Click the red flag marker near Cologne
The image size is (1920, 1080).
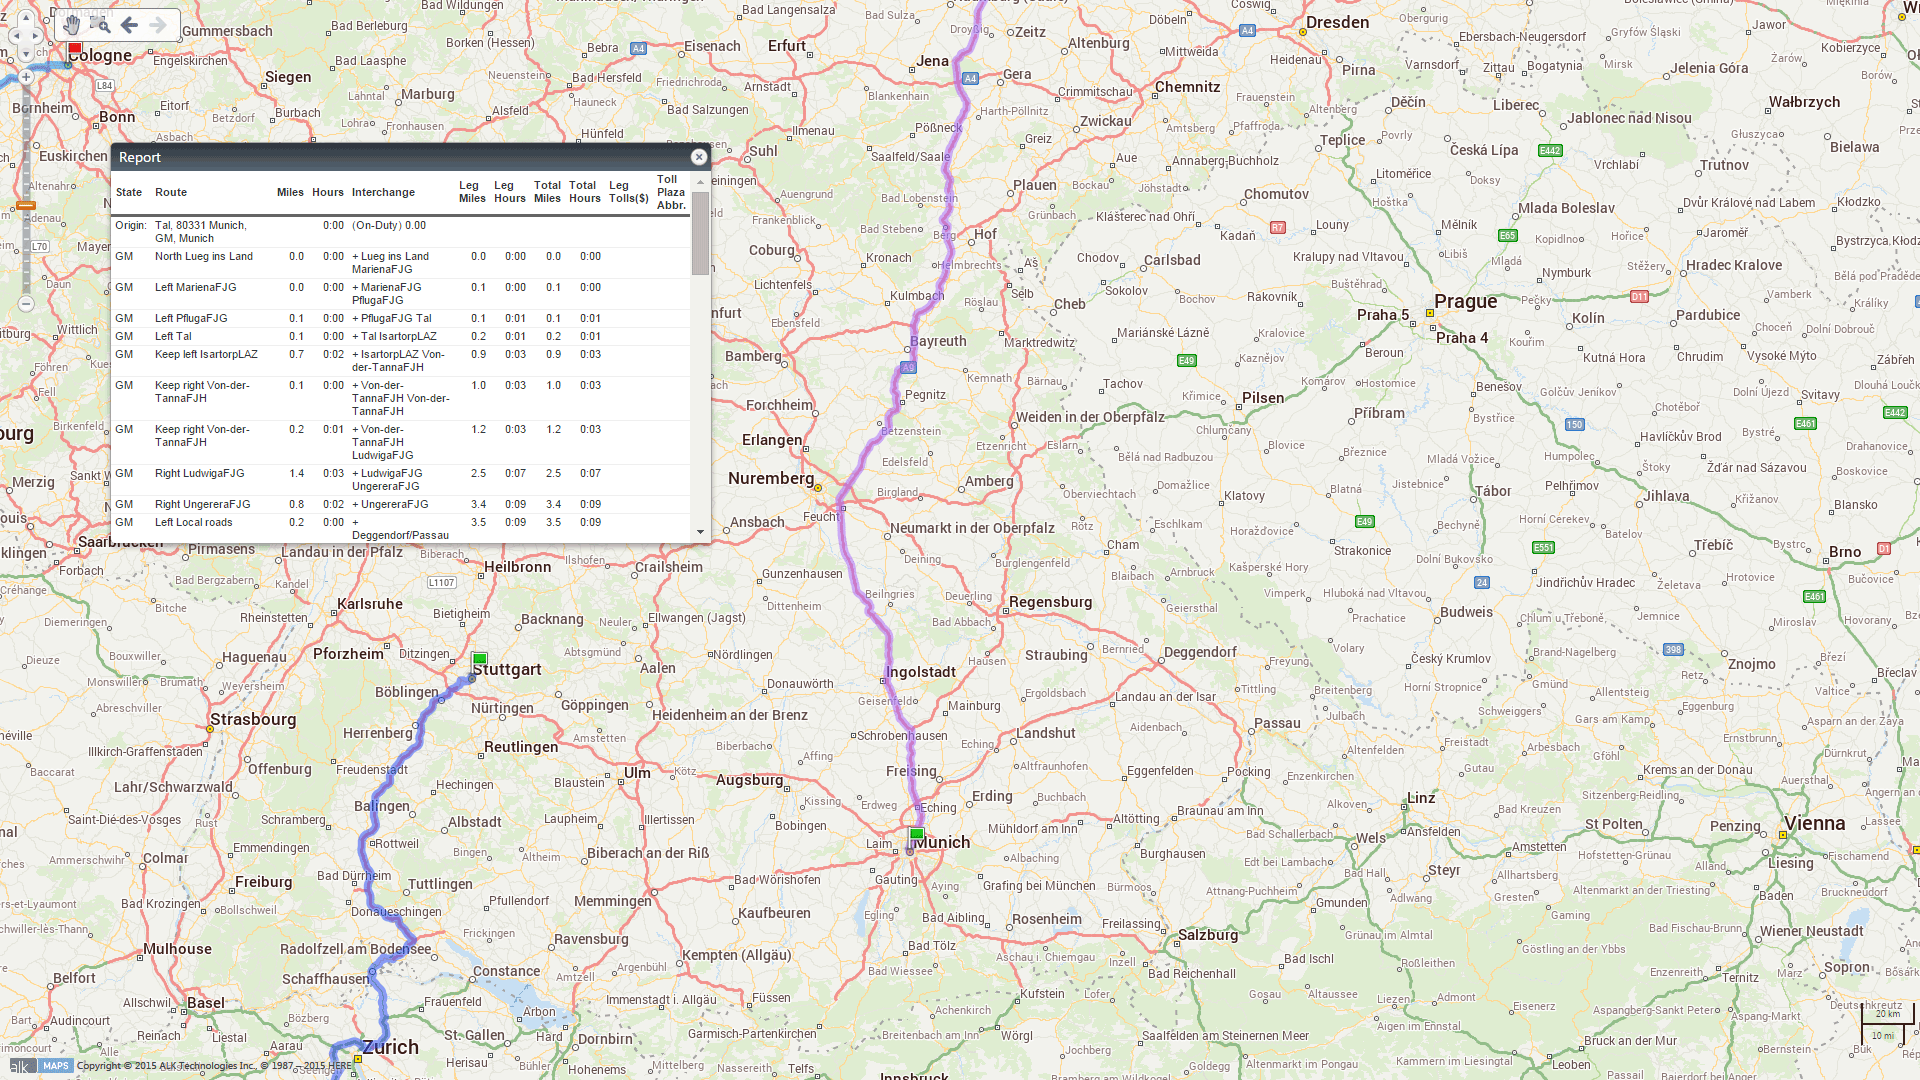pos(75,48)
